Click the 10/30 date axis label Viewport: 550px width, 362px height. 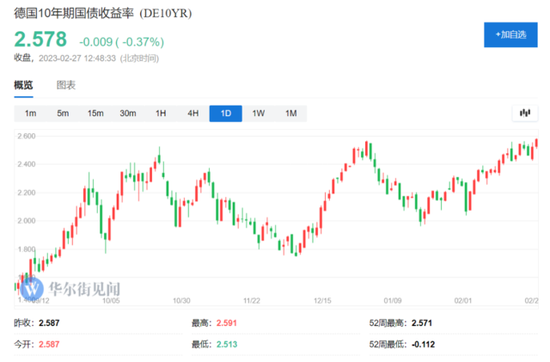click(x=182, y=301)
